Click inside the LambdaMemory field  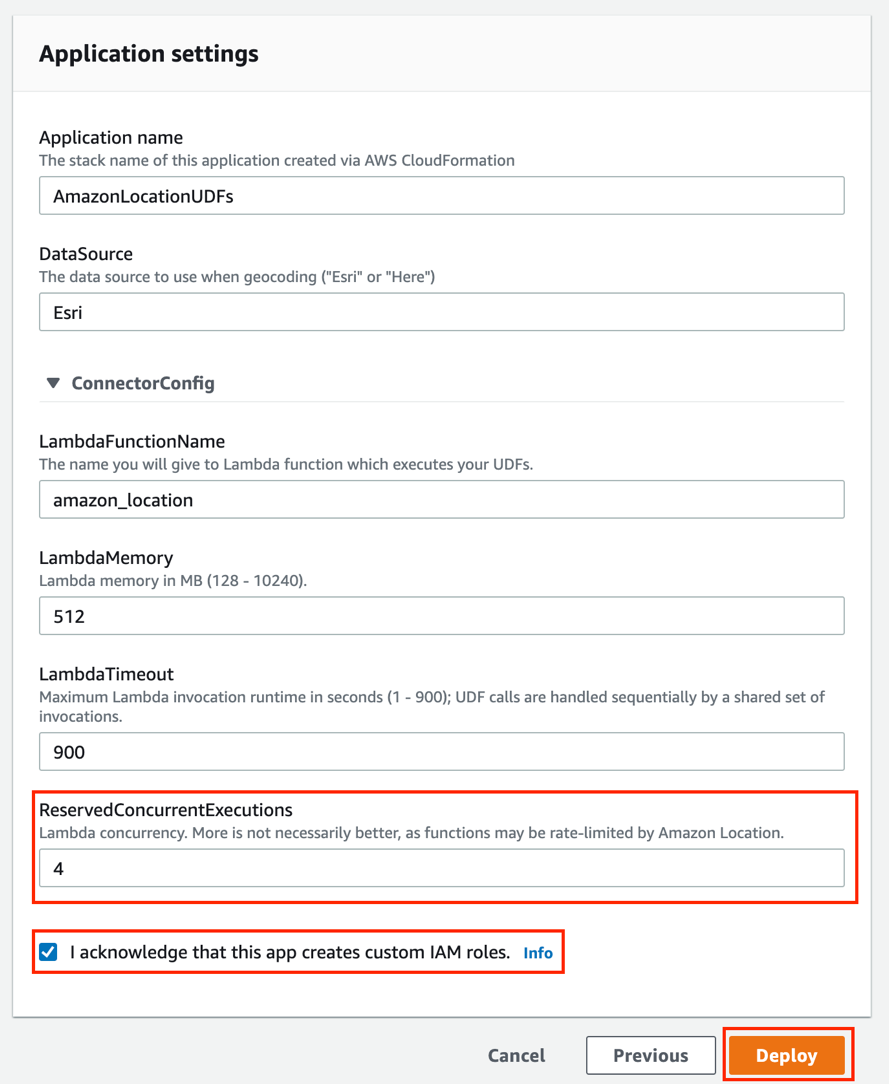(440, 615)
